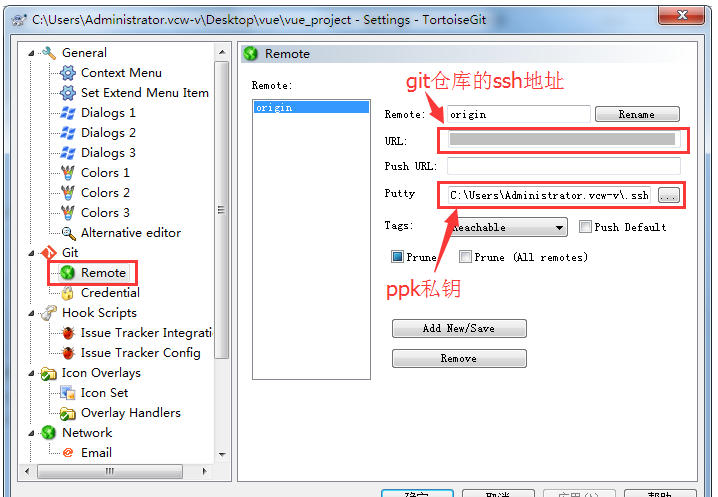
Task: Toggle the Prune checkbox
Action: (397, 257)
